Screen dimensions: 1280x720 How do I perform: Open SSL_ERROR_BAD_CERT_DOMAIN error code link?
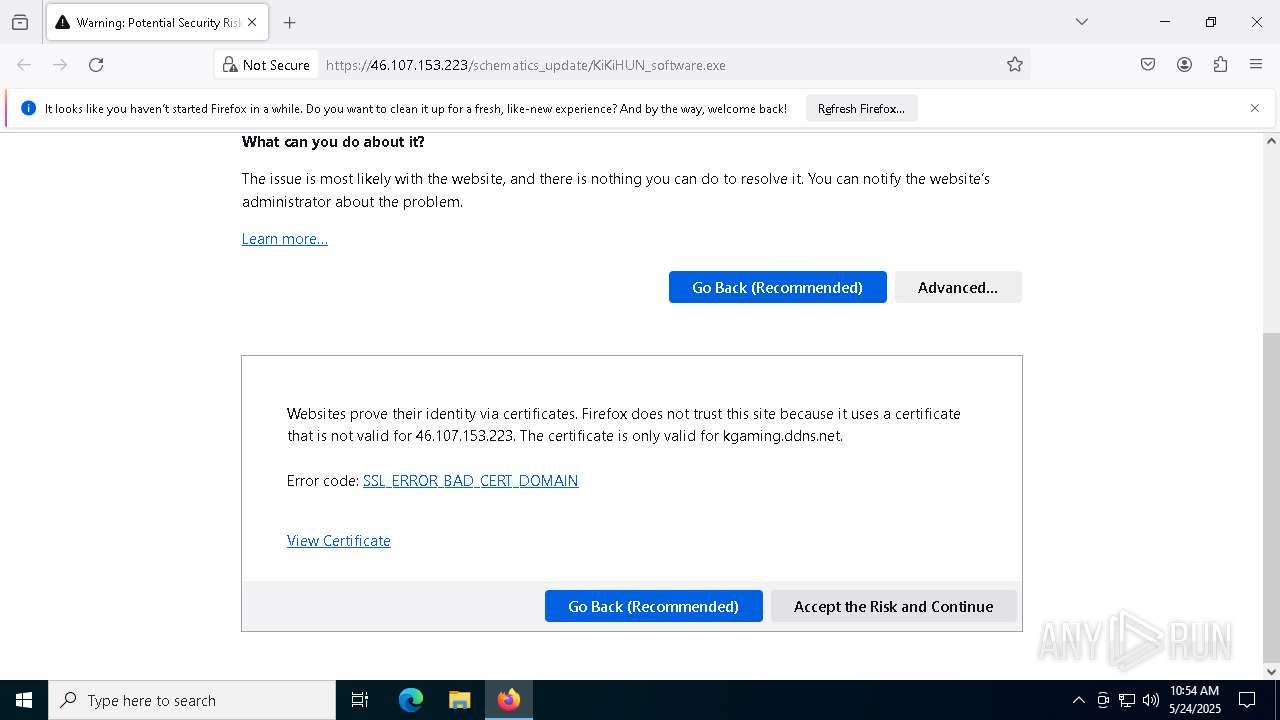point(470,481)
